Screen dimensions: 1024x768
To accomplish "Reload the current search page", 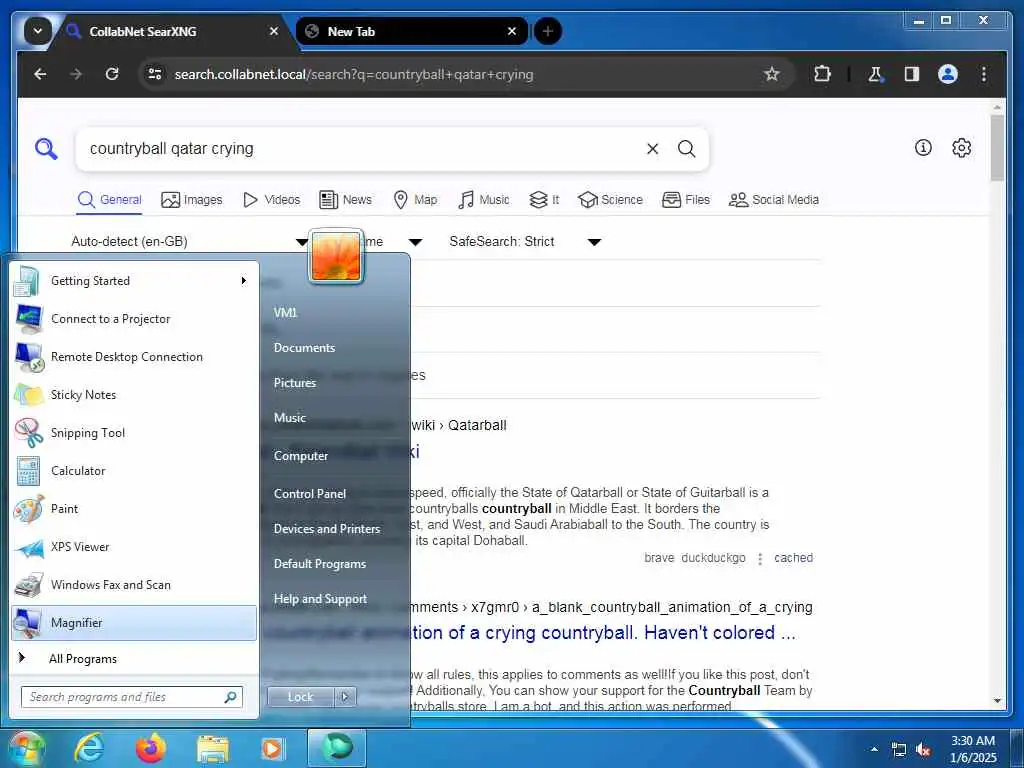I will point(112,74).
